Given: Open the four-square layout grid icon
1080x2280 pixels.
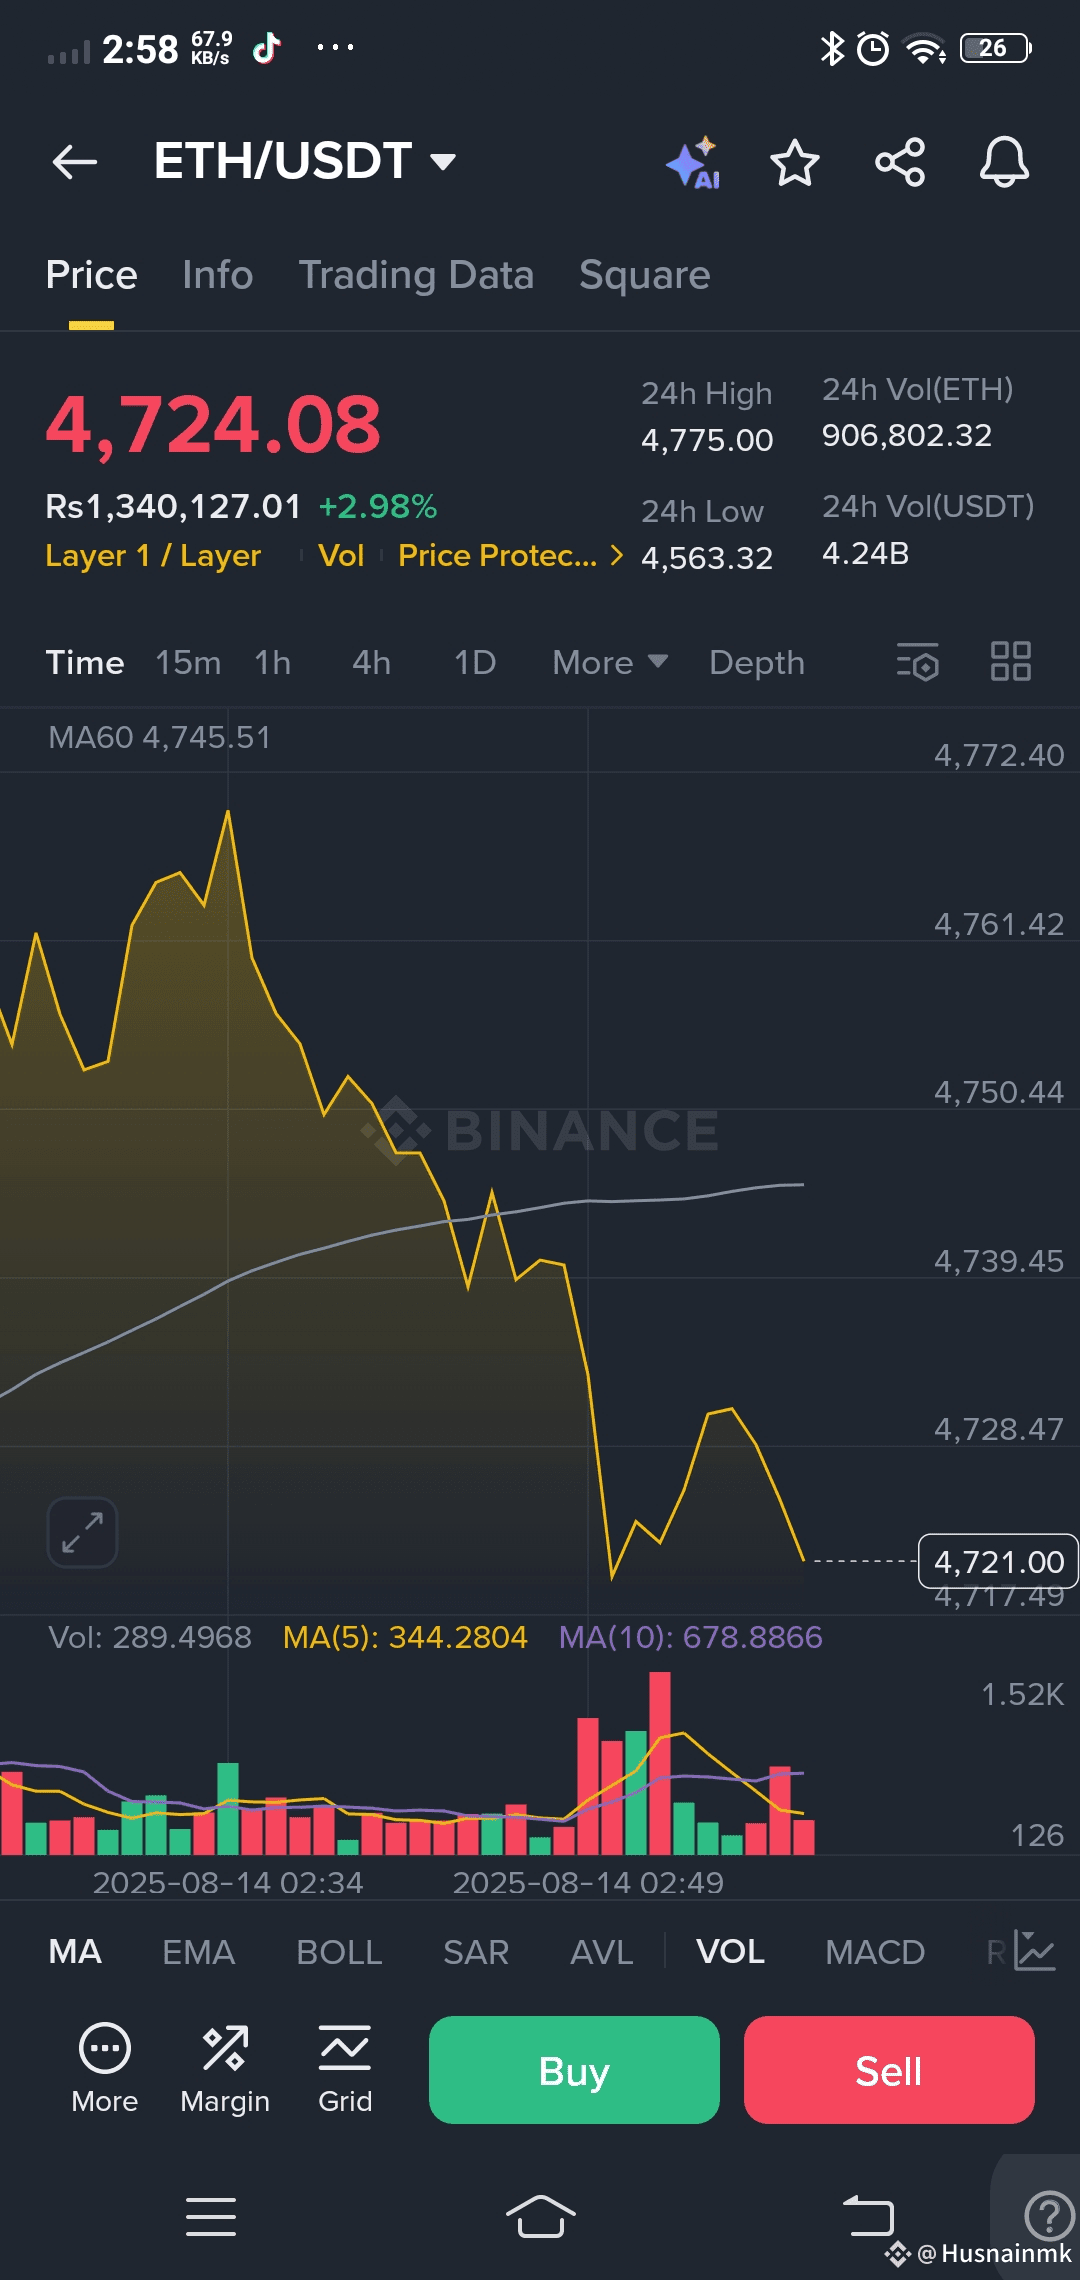Looking at the screenshot, I should tap(1010, 662).
